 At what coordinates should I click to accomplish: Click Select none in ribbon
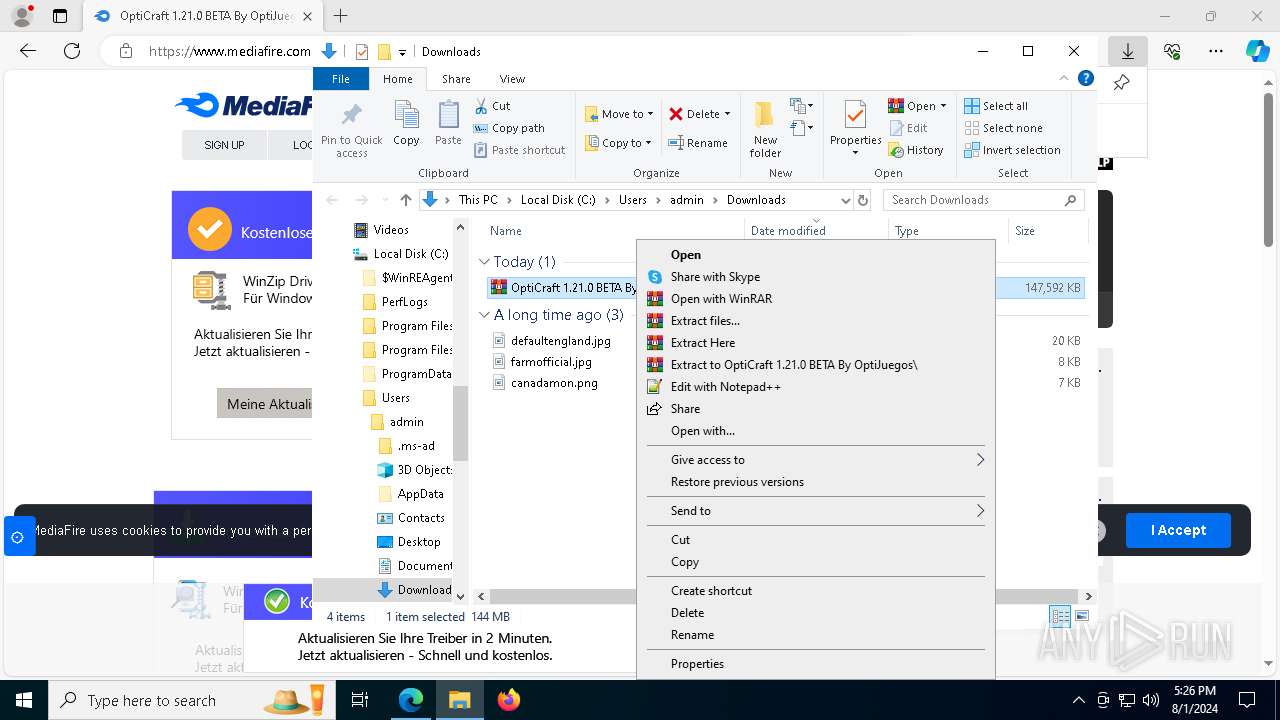1003,128
